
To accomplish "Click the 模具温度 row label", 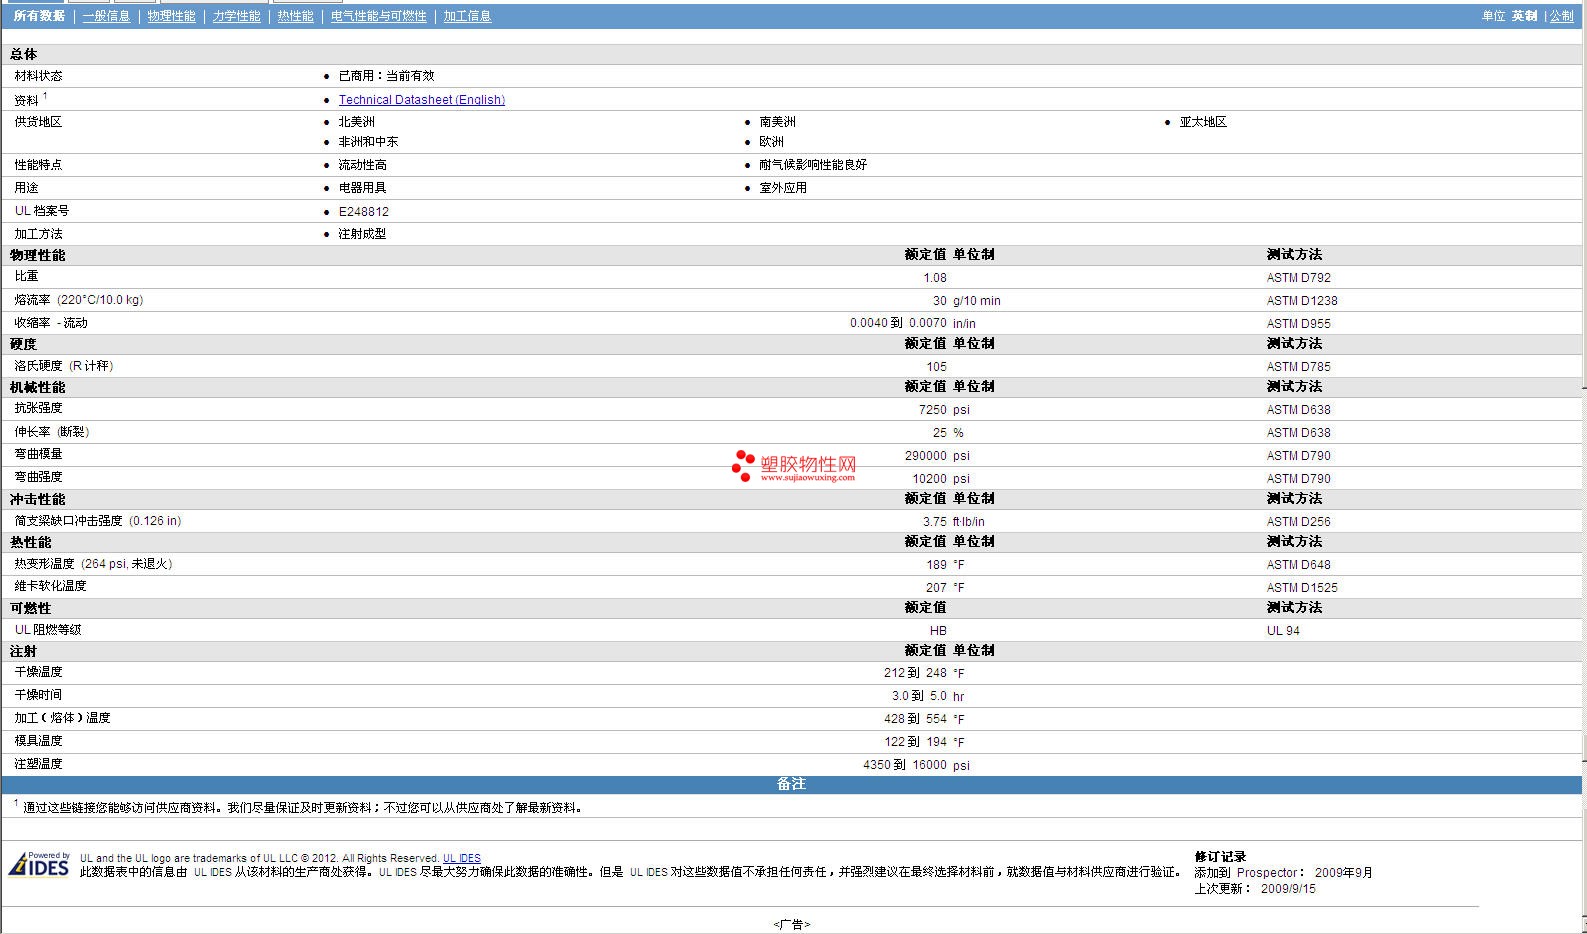I will coord(38,741).
